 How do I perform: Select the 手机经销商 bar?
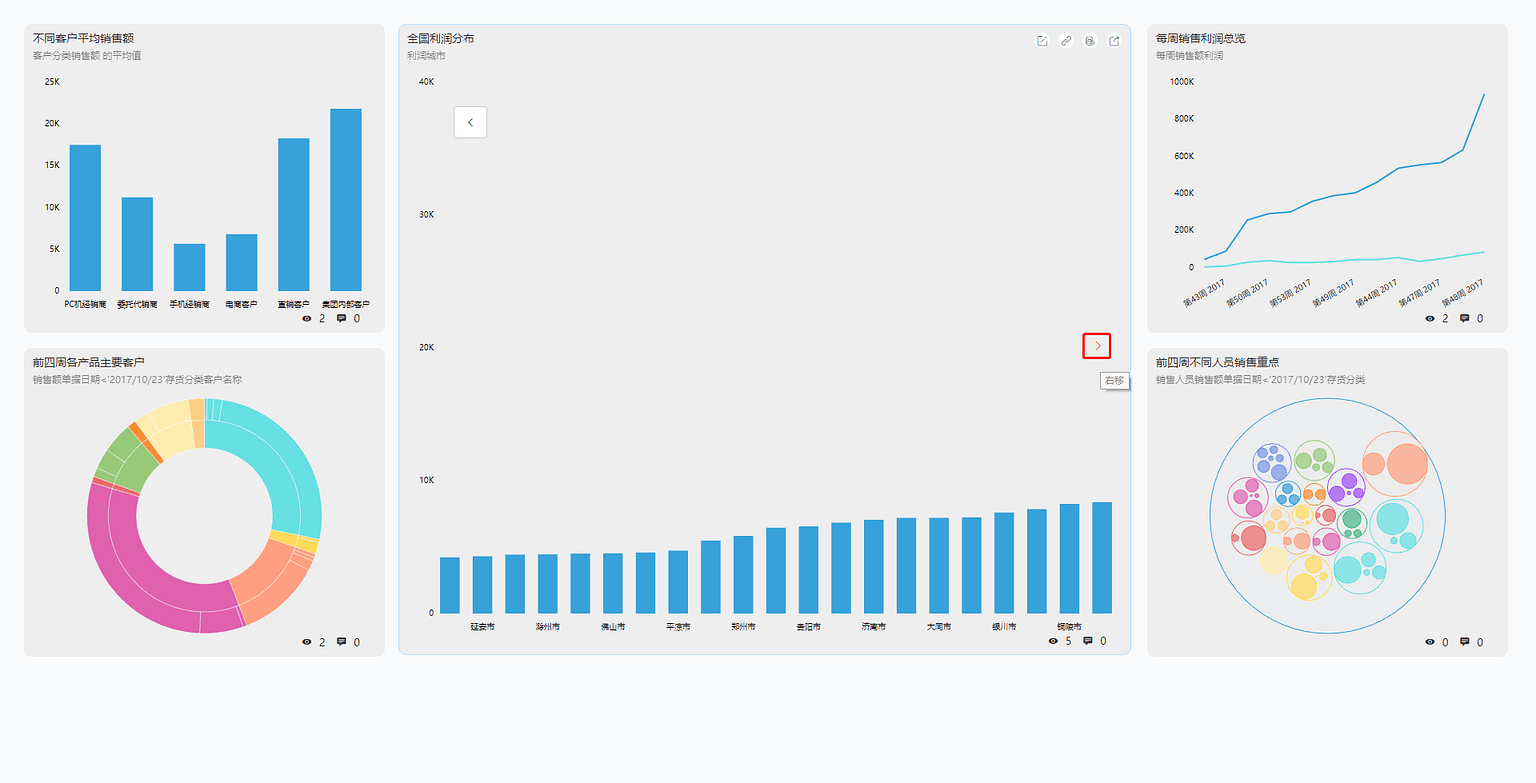click(189, 267)
